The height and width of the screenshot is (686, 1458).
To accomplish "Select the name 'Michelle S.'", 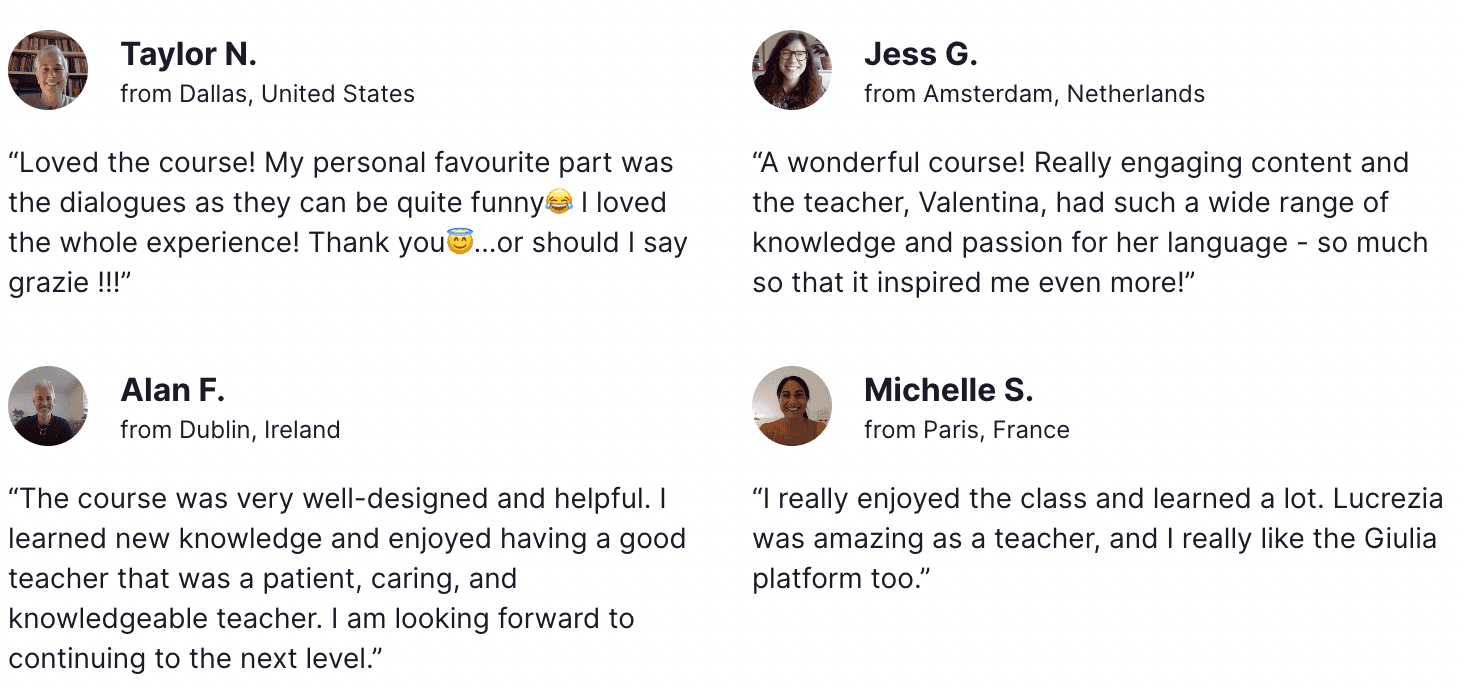I will coord(948,390).
